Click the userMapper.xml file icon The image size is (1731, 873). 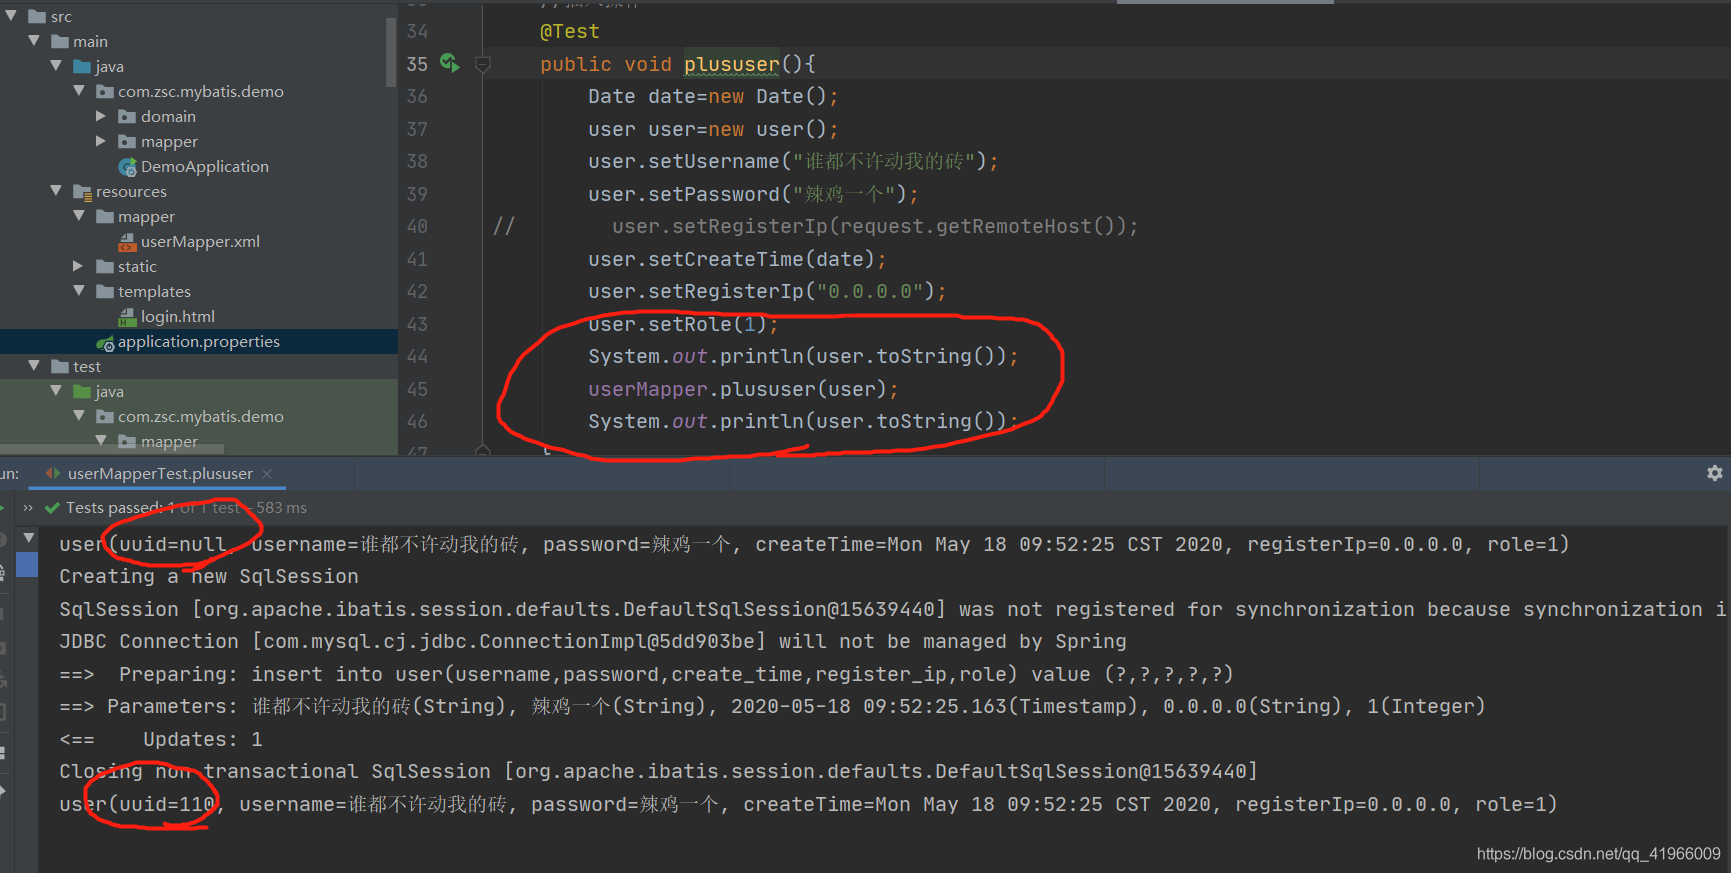(x=127, y=242)
